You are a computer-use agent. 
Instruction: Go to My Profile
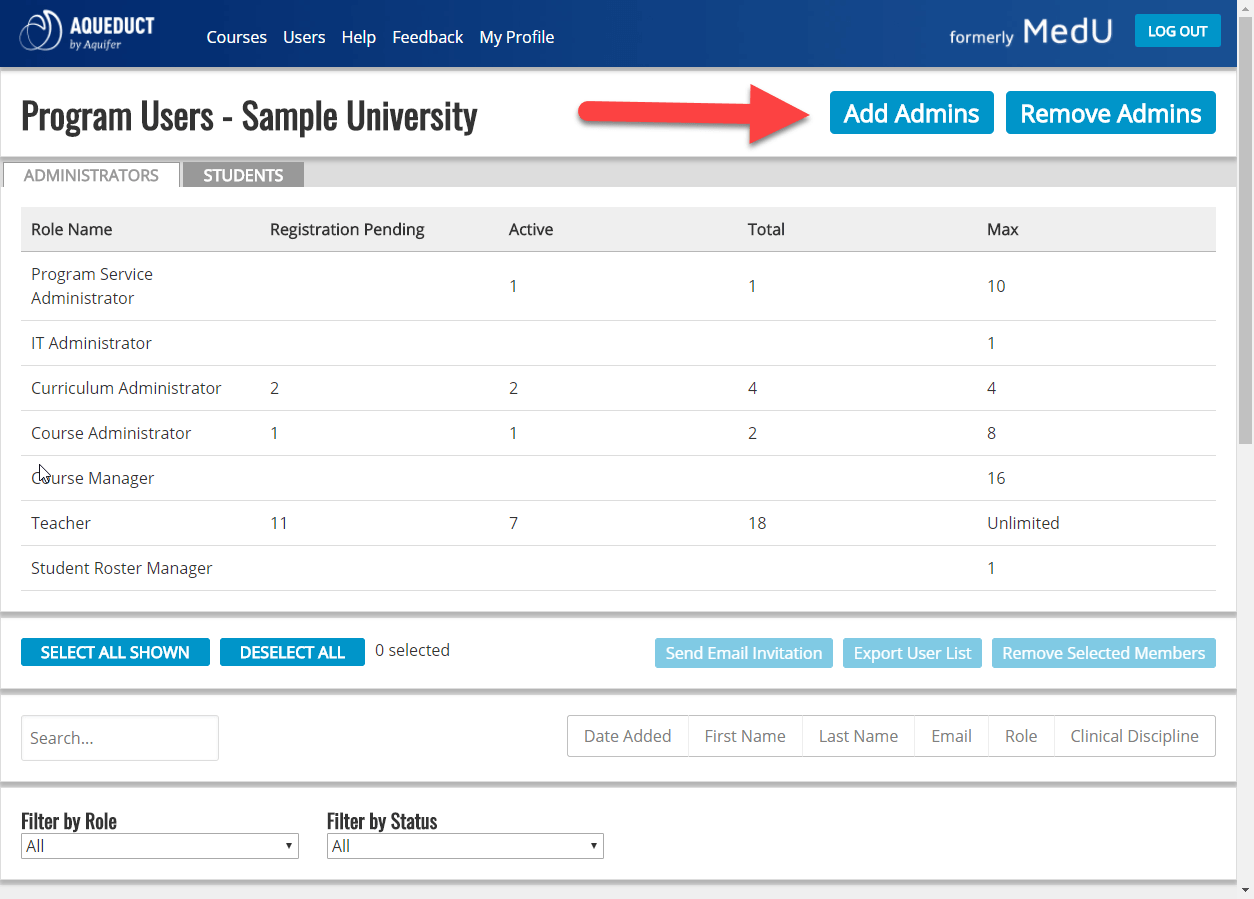(516, 37)
